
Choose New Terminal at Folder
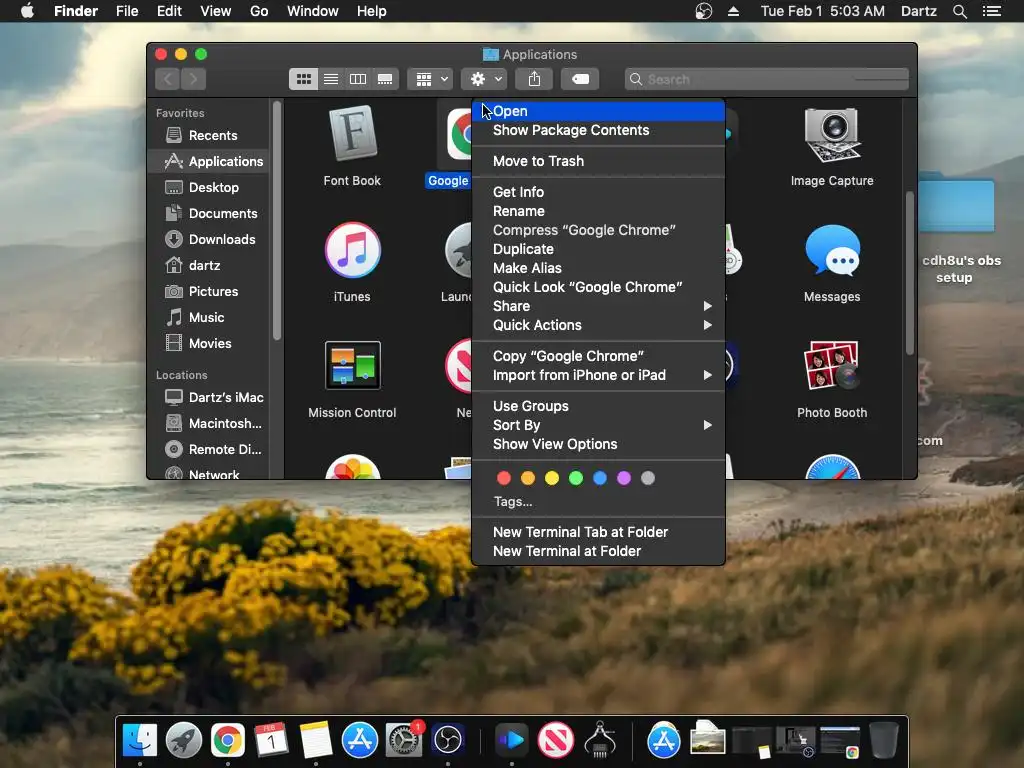tap(598, 551)
